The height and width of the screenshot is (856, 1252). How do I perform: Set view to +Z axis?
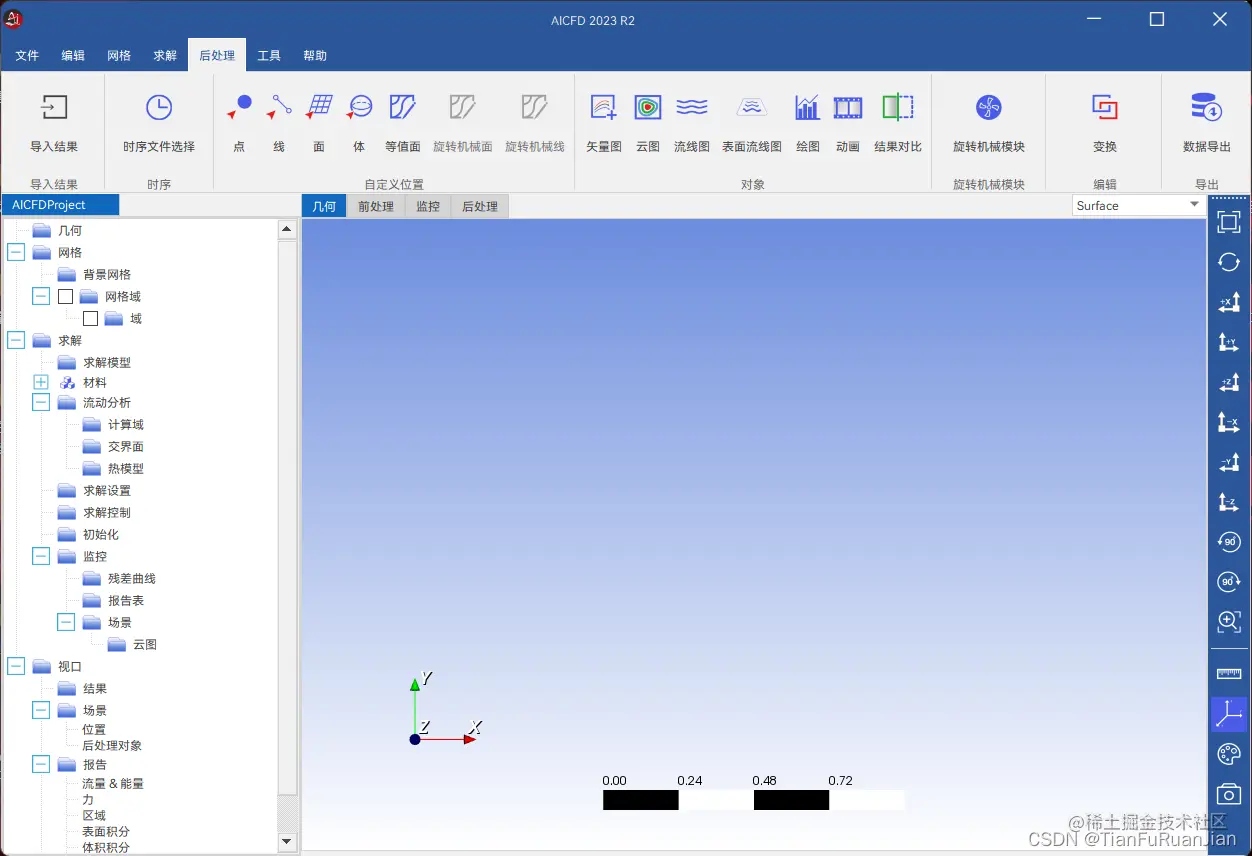1229,382
